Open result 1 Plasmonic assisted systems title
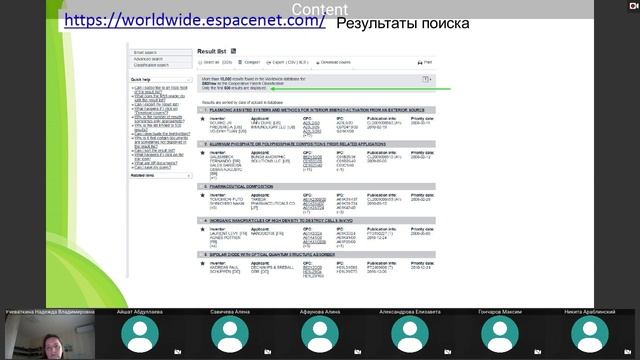The image size is (640, 360). coord(317,110)
